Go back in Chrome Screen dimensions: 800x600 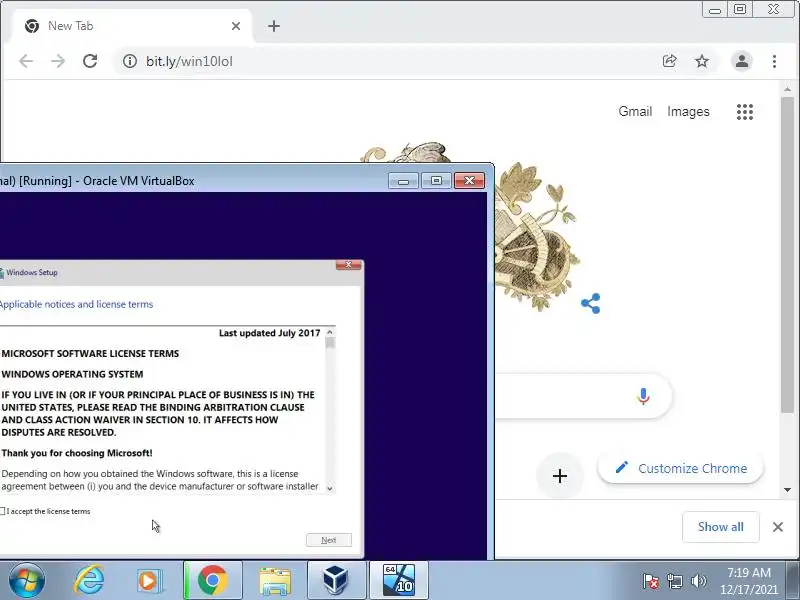(26, 61)
